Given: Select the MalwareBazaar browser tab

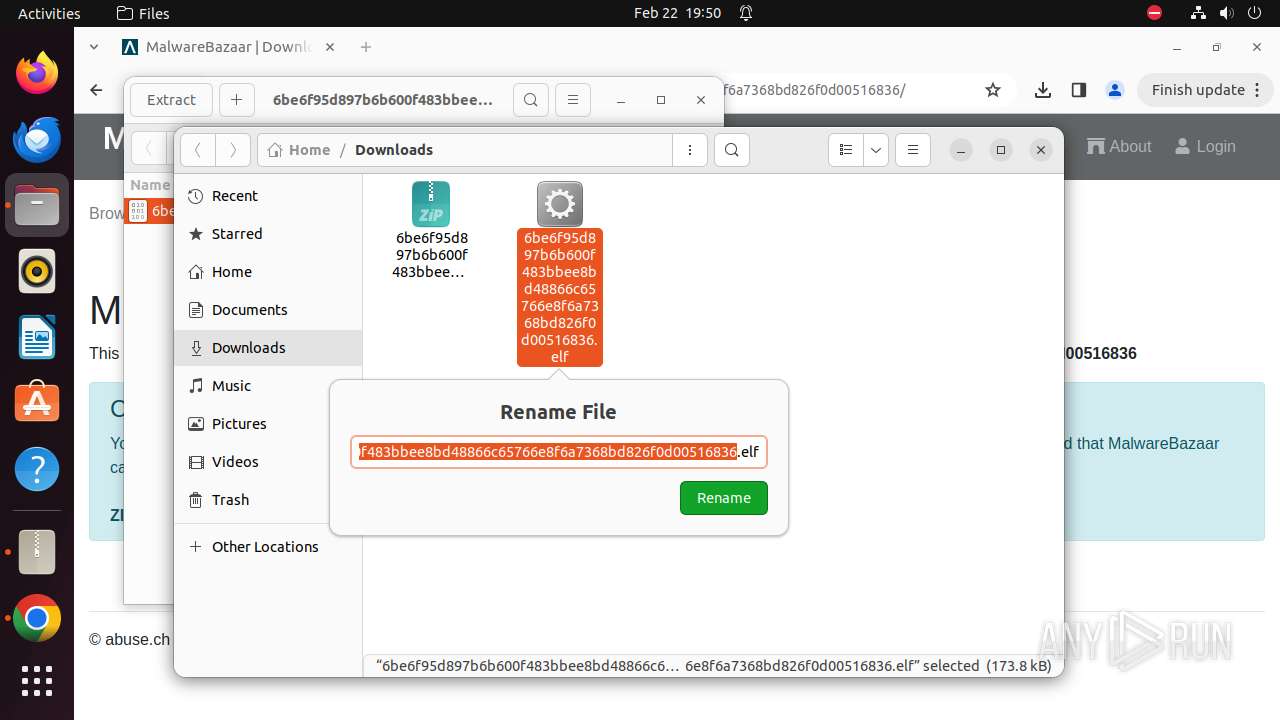Looking at the screenshot, I should click(x=228, y=47).
